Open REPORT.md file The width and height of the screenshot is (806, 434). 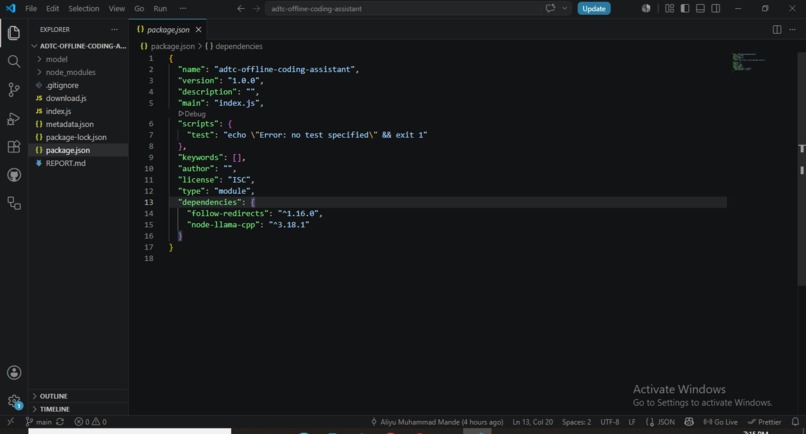pyautogui.click(x=78, y=163)
